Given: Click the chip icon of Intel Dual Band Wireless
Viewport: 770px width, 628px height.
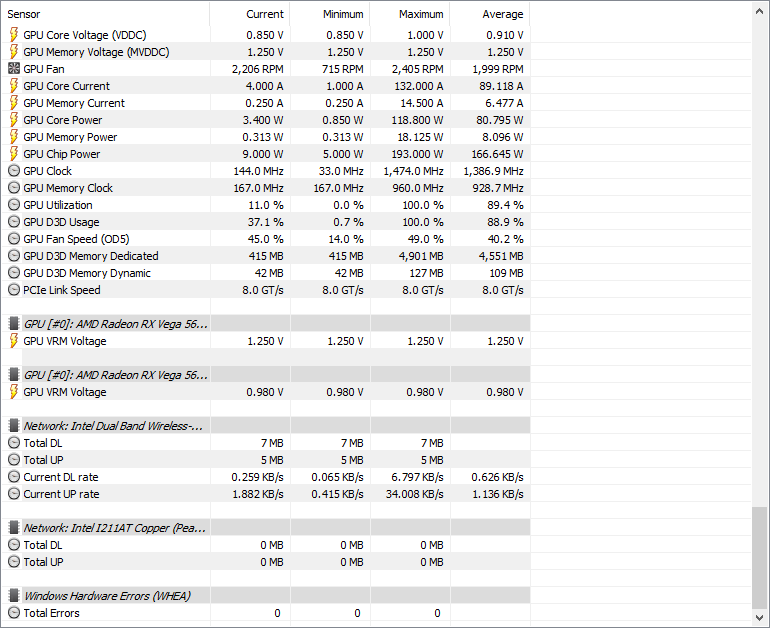Looking at the screenshot, I should [14, 426].
